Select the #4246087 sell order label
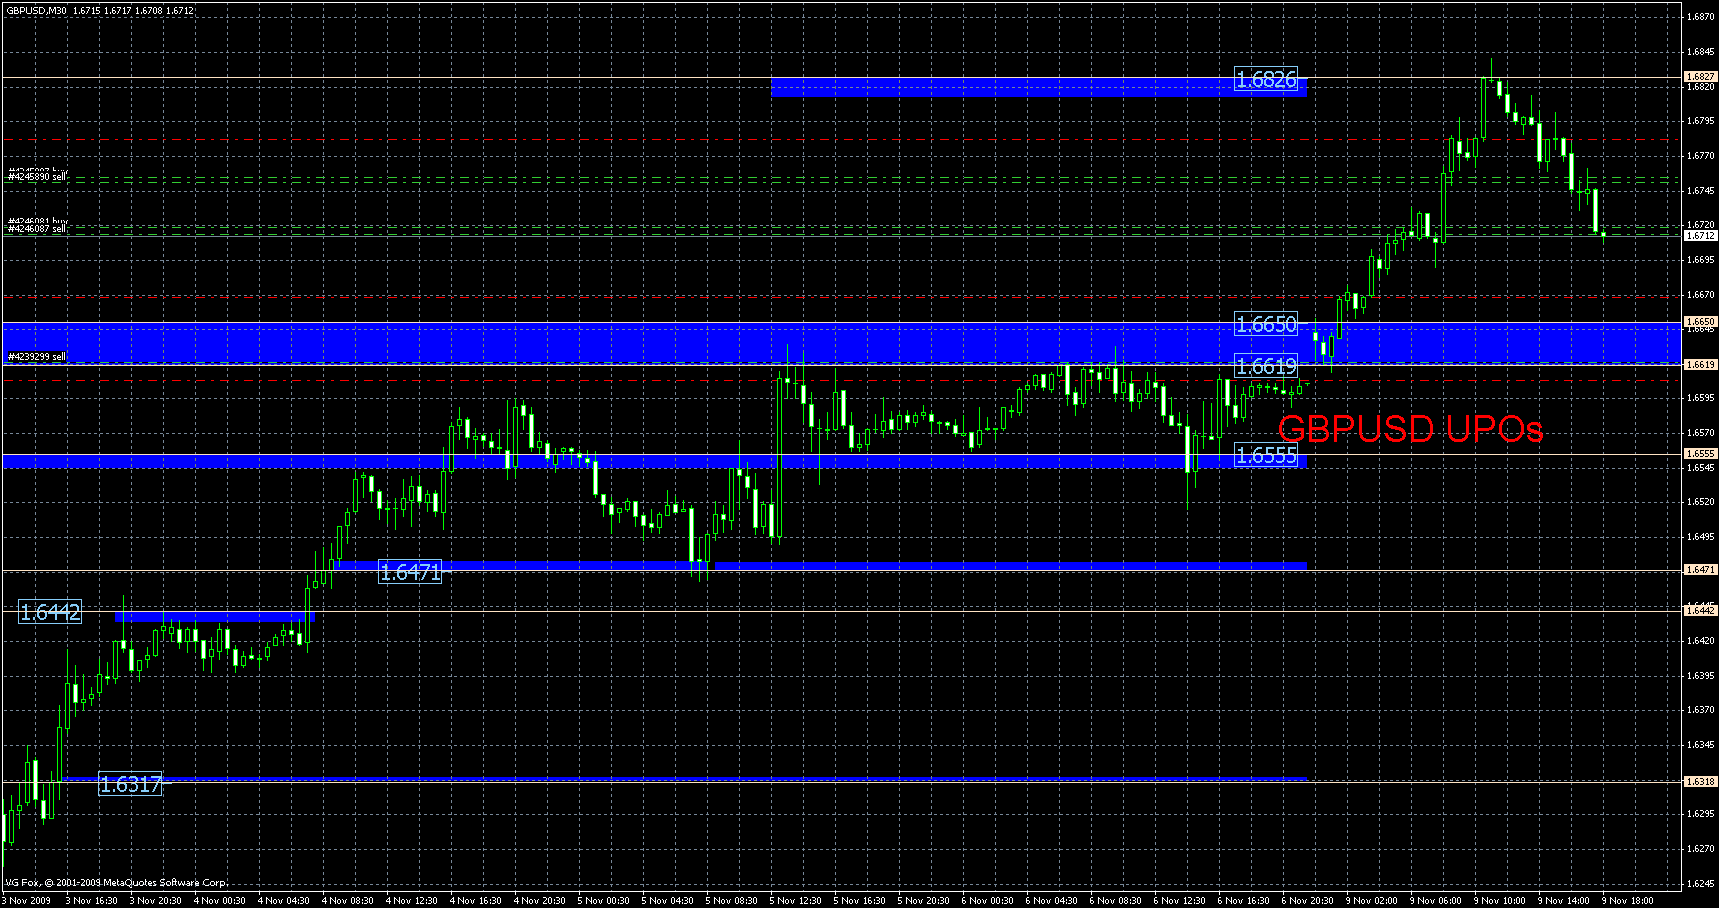 [x=35, y=227]
